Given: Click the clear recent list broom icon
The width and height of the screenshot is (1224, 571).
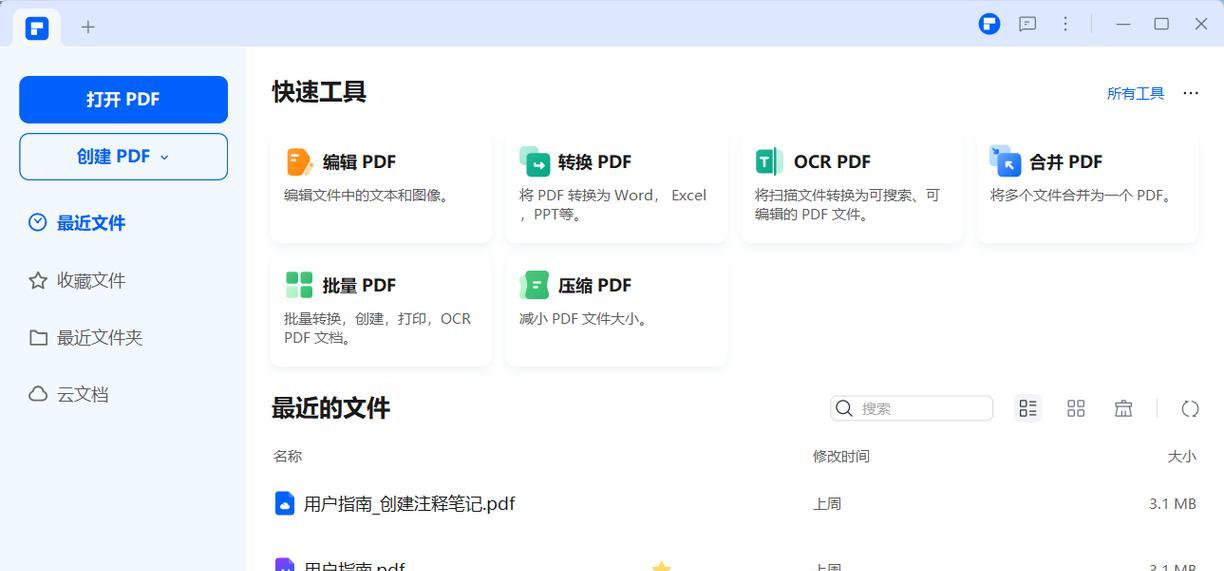Looking at the screenshot, I should pyautogui.click(x=1123, y=408).
